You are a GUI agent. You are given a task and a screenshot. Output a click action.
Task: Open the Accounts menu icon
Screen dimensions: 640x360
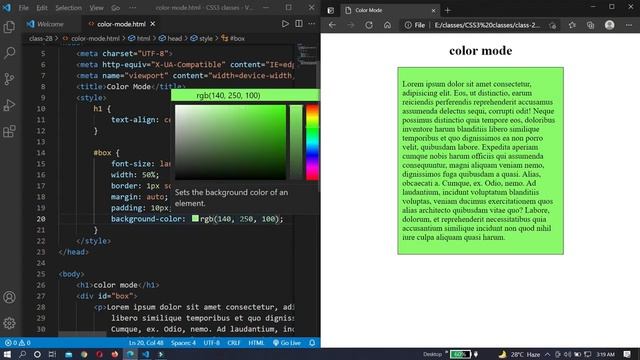point(9,297)
